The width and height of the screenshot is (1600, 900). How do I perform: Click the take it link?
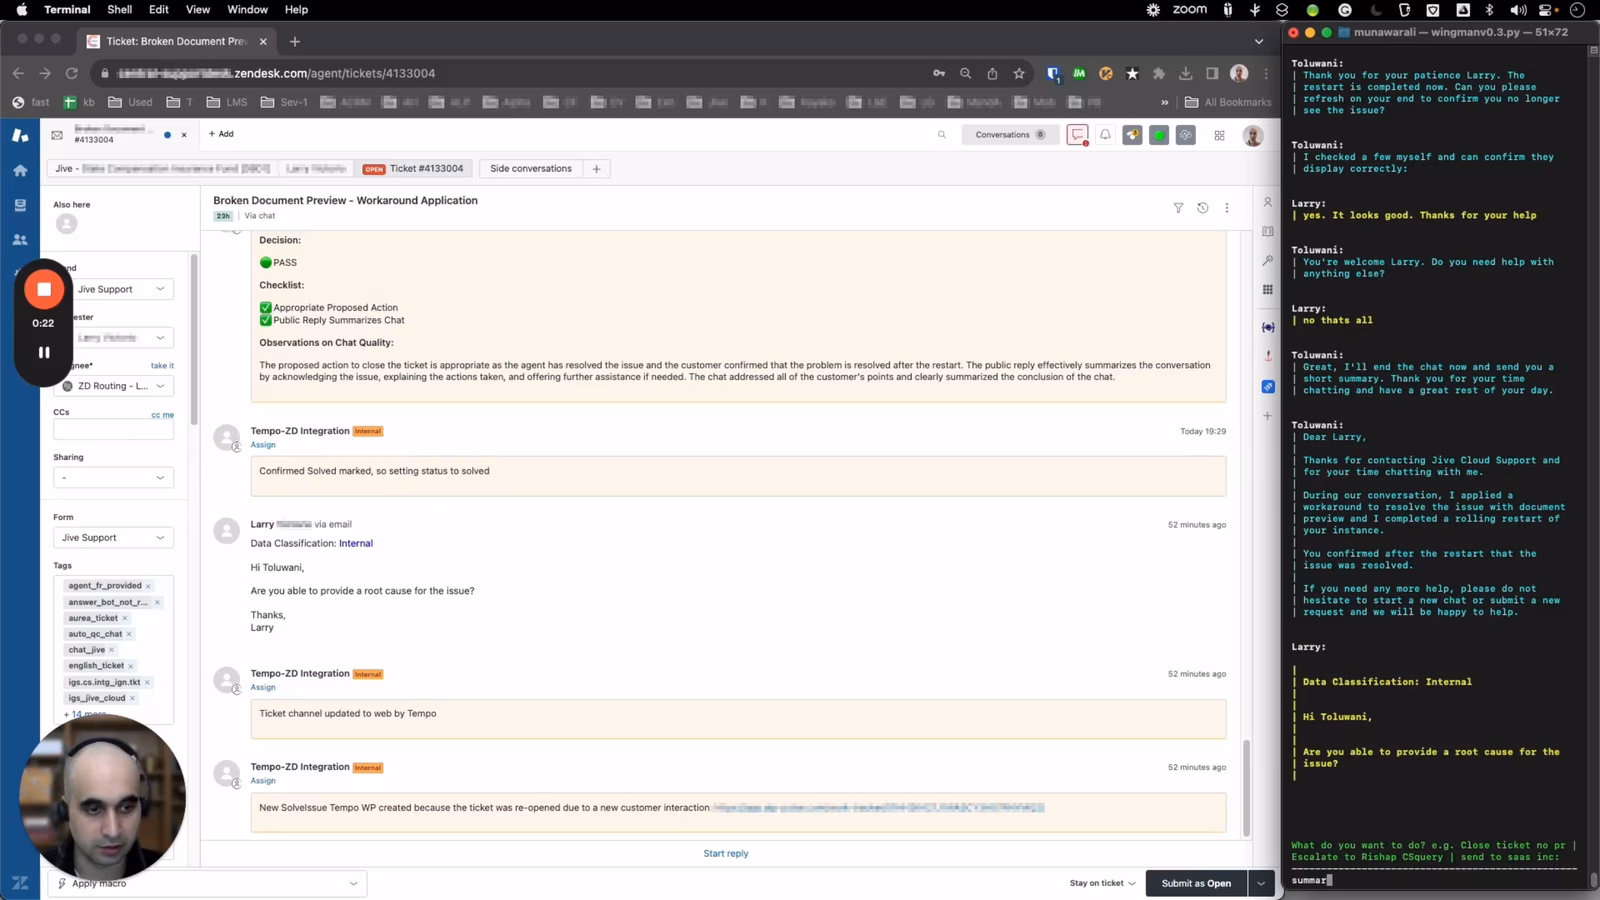pos(162,366)
